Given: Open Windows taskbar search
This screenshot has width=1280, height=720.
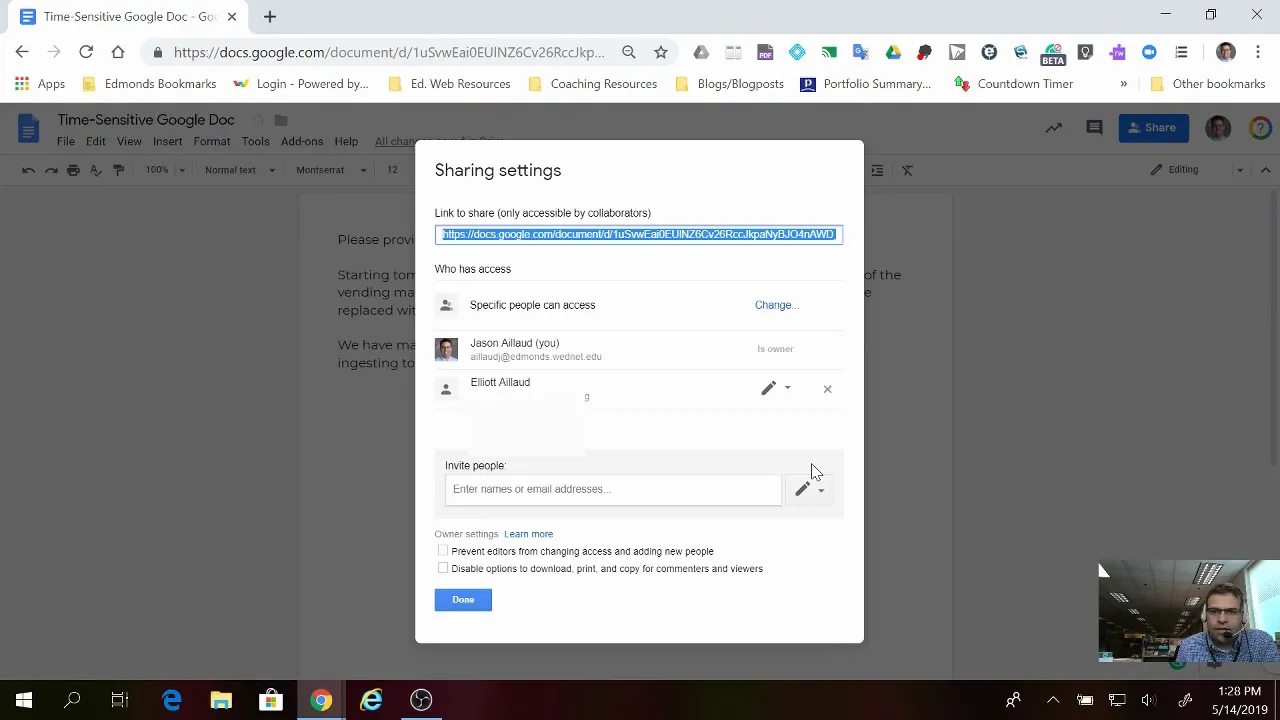Looking at the screenshot, I should pos(72,700).
